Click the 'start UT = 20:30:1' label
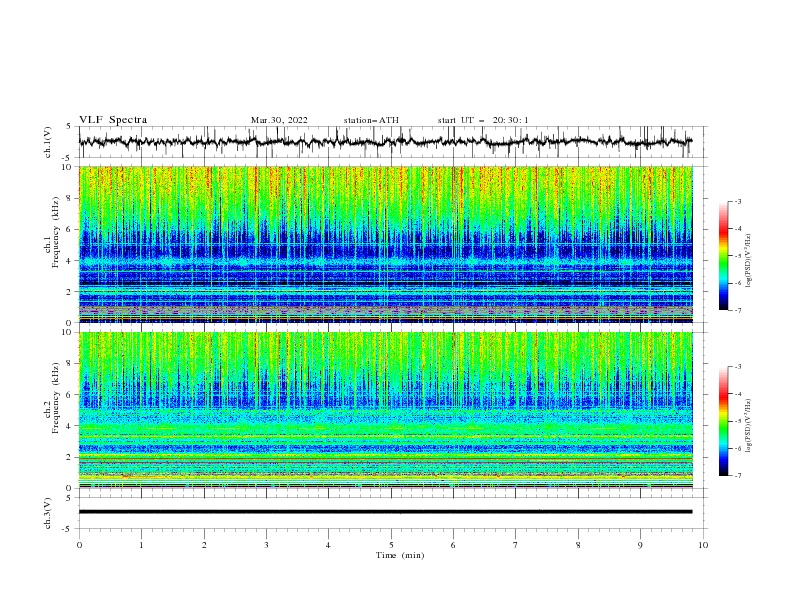Viewport: 792px width, 612px height. [482, 120]
